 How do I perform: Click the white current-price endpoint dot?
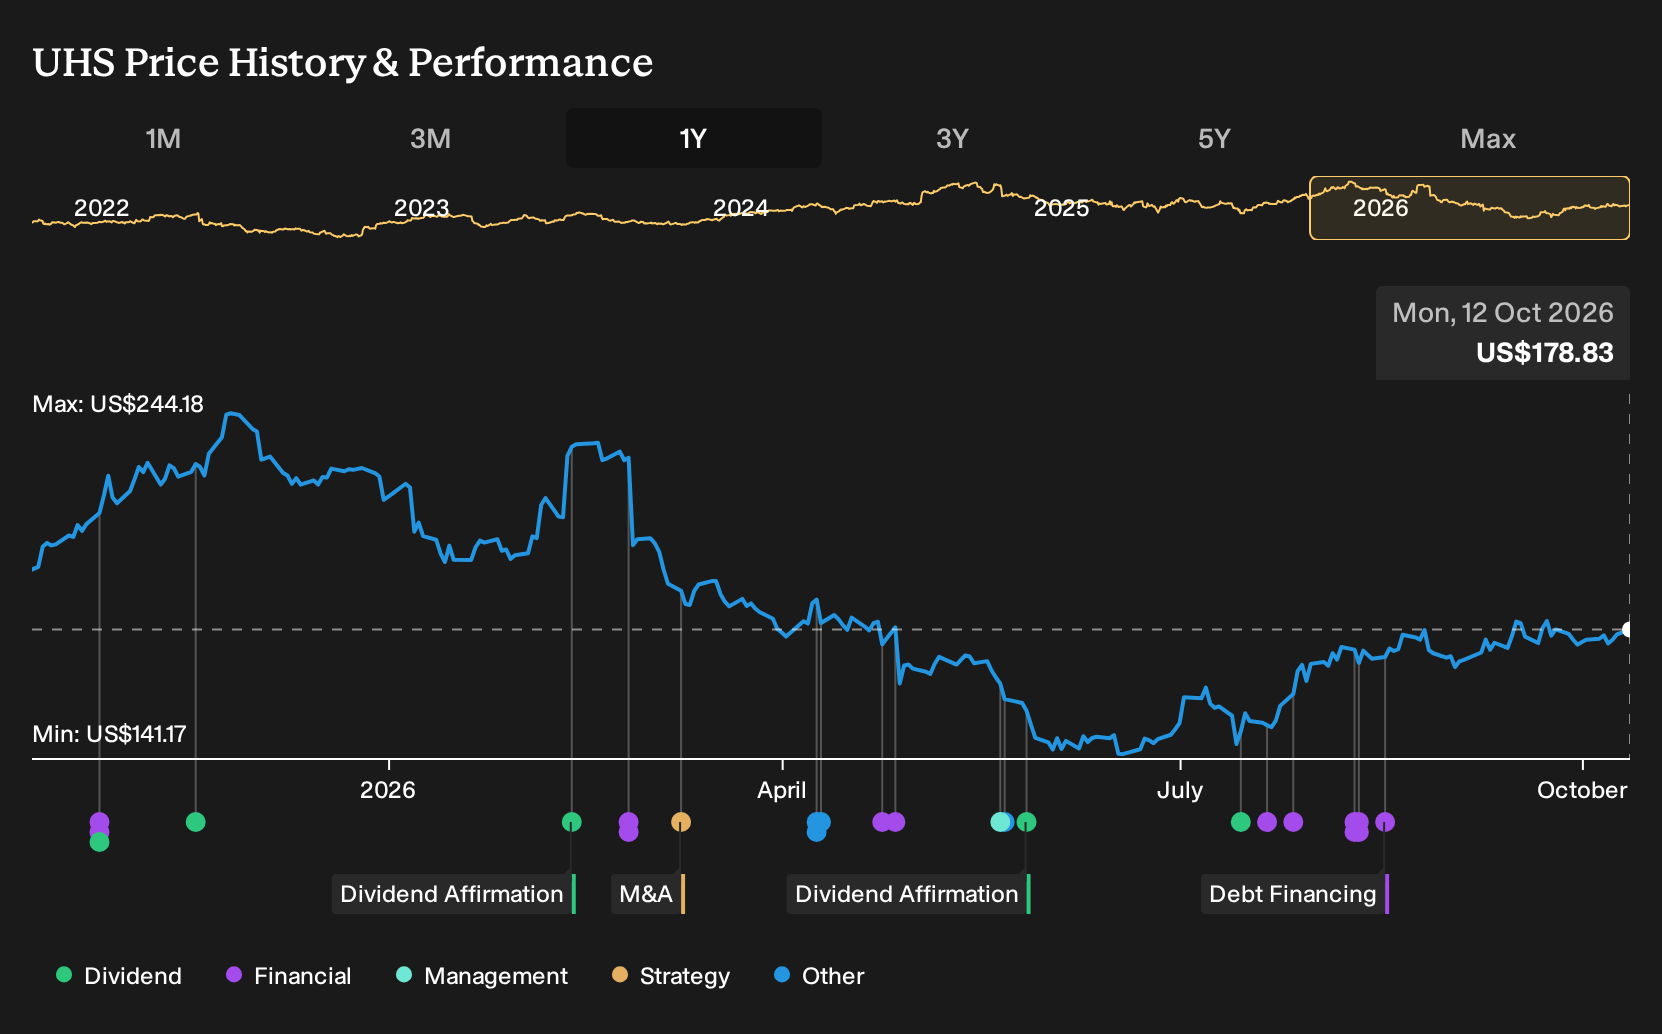pos(1628,629)
